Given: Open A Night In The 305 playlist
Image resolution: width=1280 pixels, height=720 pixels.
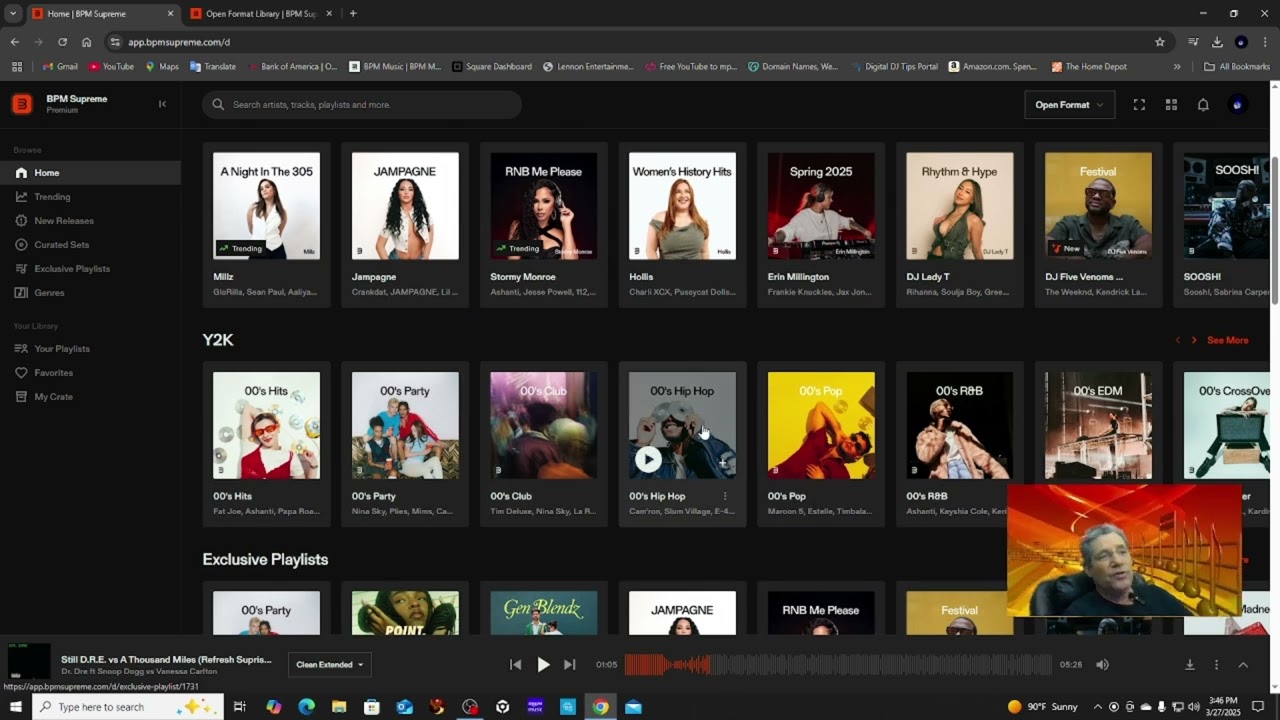Looking at the screenshot, I should pyautogui.click(x=266, y=206).
